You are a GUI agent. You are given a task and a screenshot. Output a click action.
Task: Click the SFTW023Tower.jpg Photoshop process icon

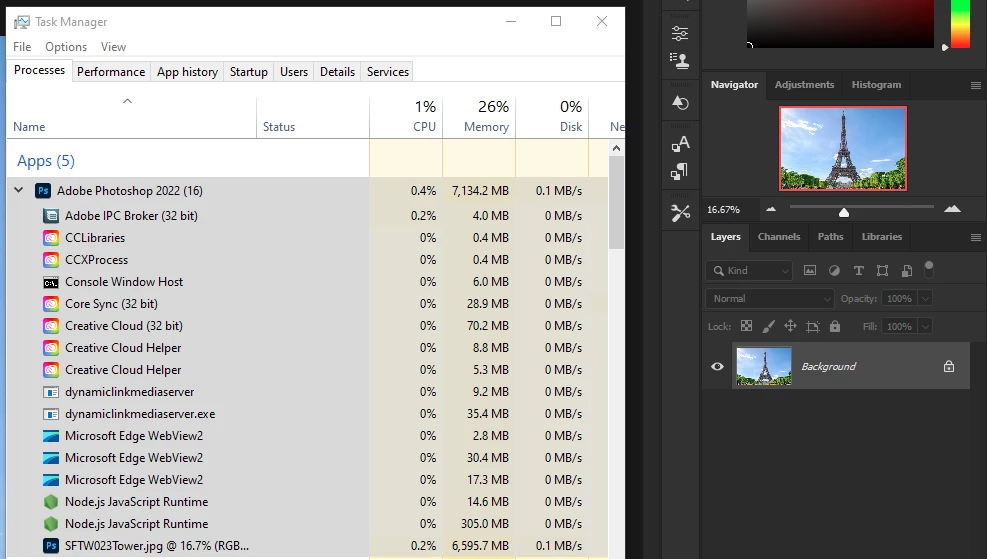pos(51,546)
